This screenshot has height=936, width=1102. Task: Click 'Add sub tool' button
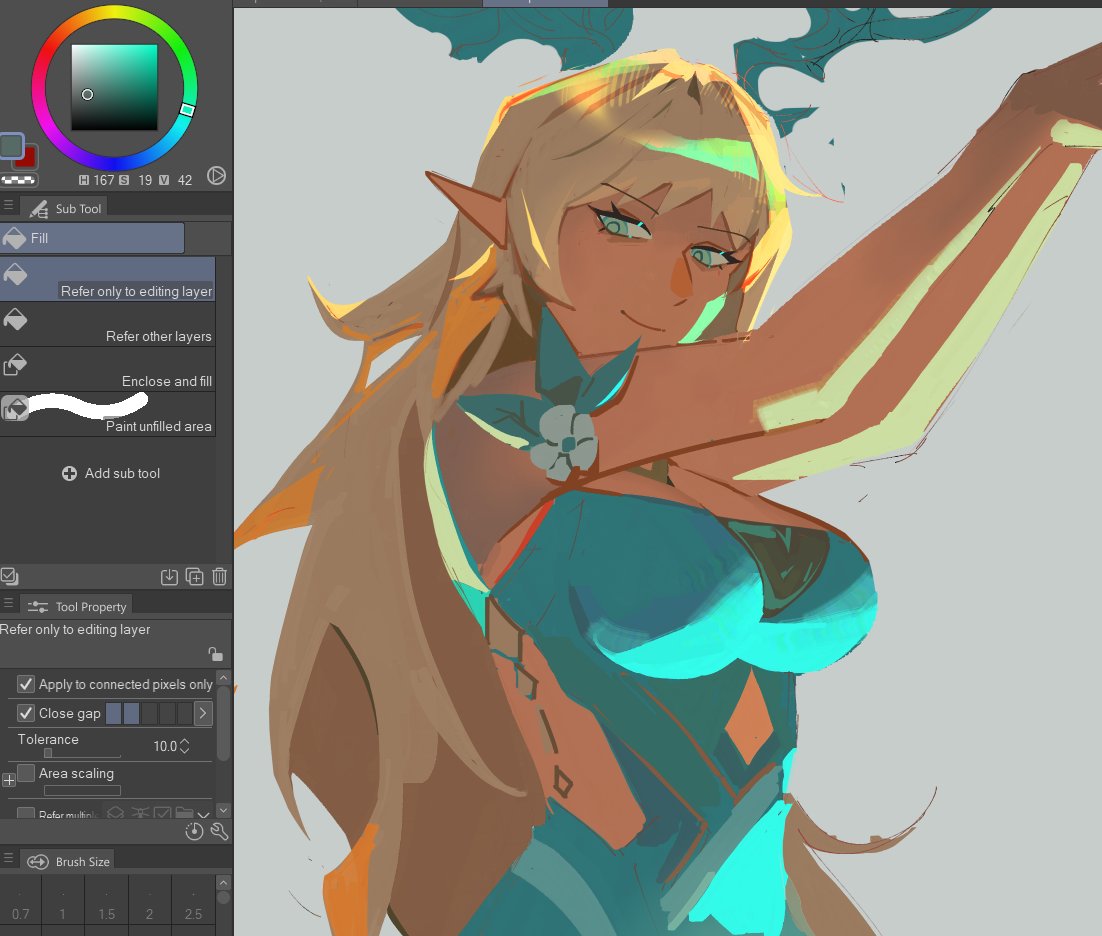click(x=111, y=474)
